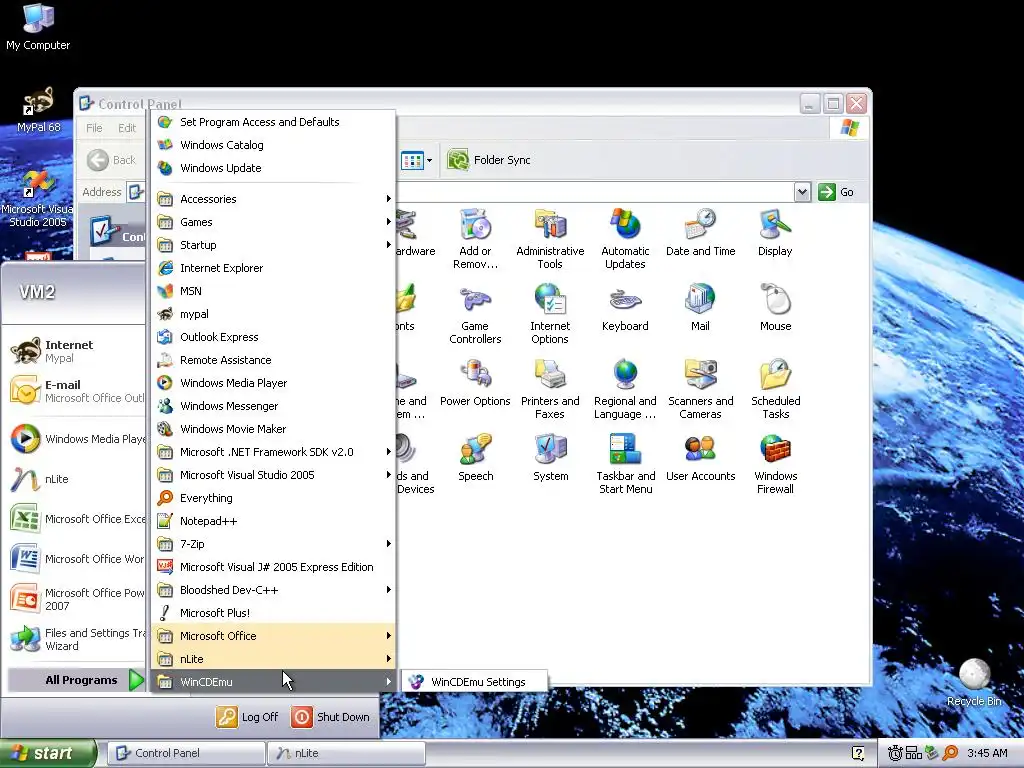Click the taskbar clock showing 3:45 AM
The height and width of the screenshot is (768, 1024).
(x=987, y=754)
